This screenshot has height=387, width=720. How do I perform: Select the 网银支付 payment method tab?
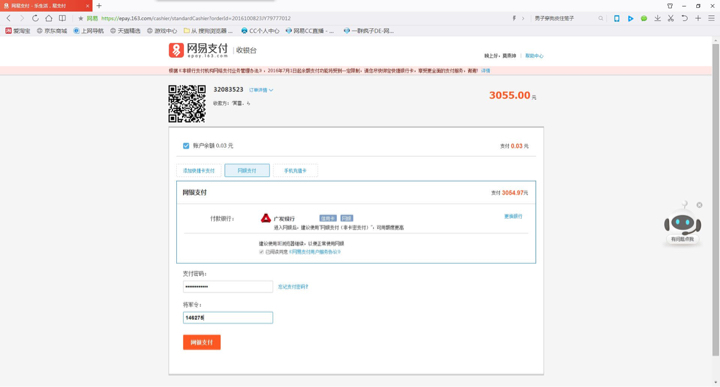[247, 170]
